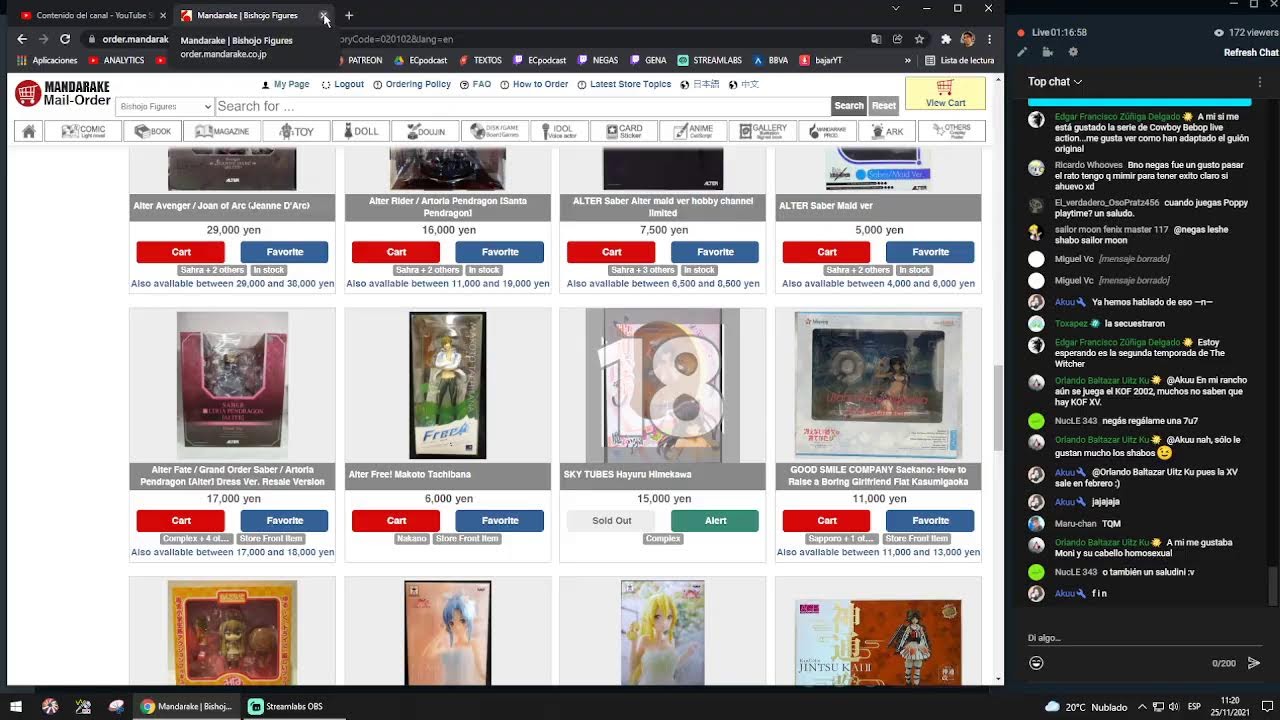Open the Saber Artoria Pendragon Alter Dress thumbnail
Viewport: 1280px width, 720px height.
pos(232,385)
